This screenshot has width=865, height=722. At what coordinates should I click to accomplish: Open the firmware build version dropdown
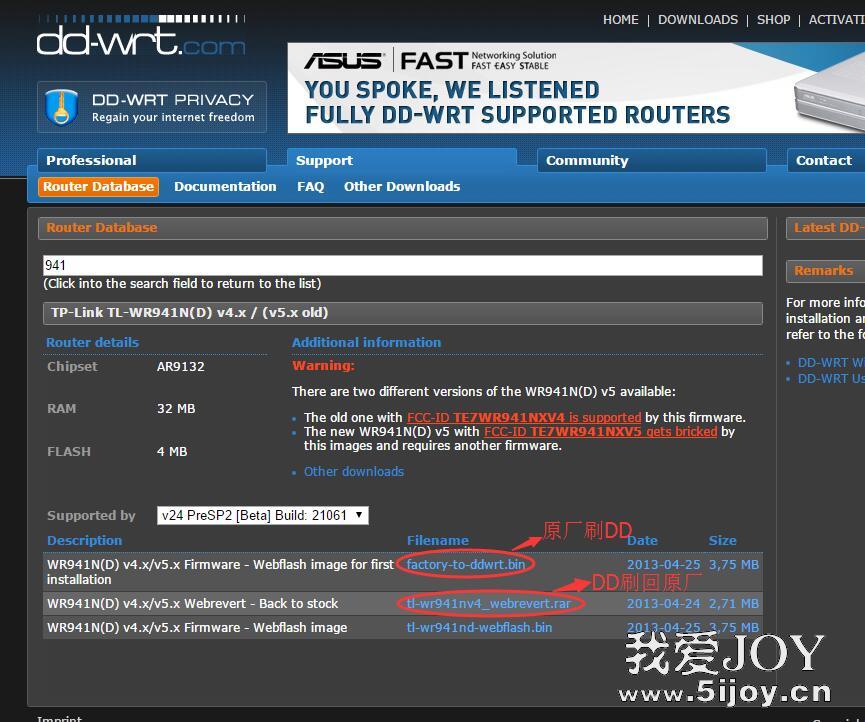(263, 515)
